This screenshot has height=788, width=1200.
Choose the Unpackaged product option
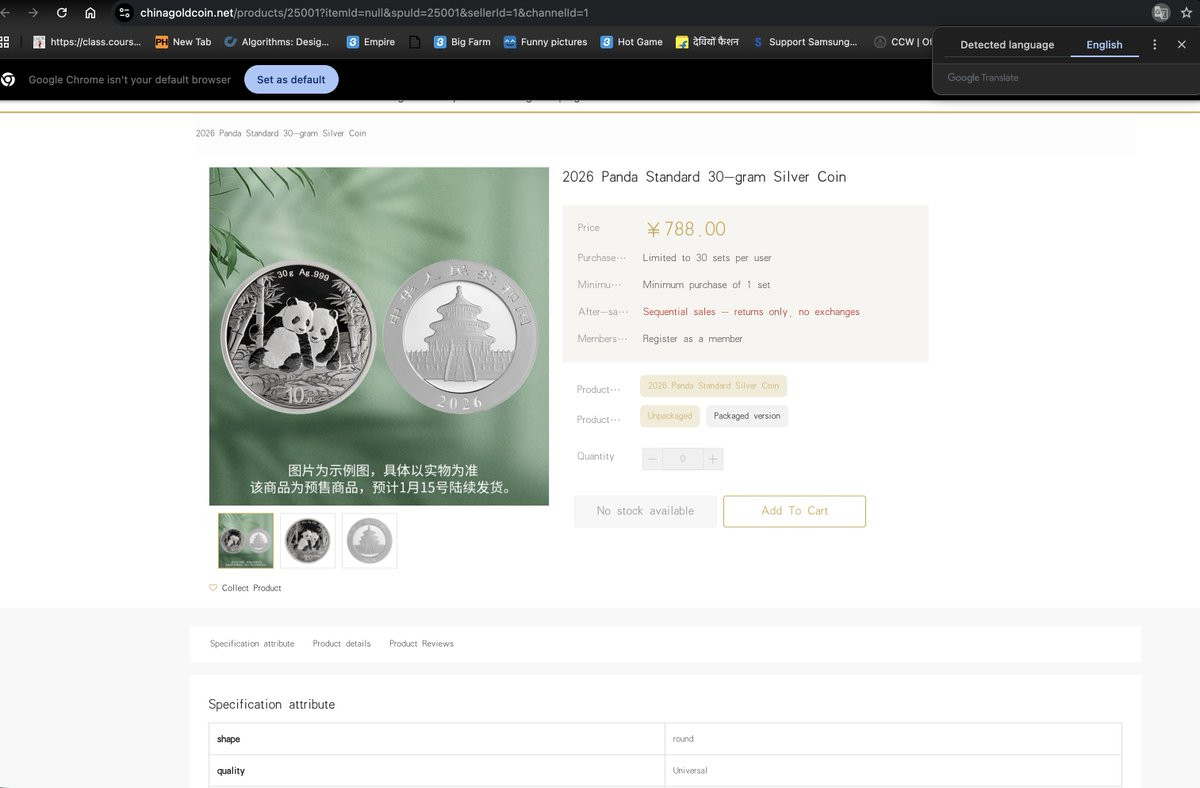pyautogui.click(x=670, y=416)
